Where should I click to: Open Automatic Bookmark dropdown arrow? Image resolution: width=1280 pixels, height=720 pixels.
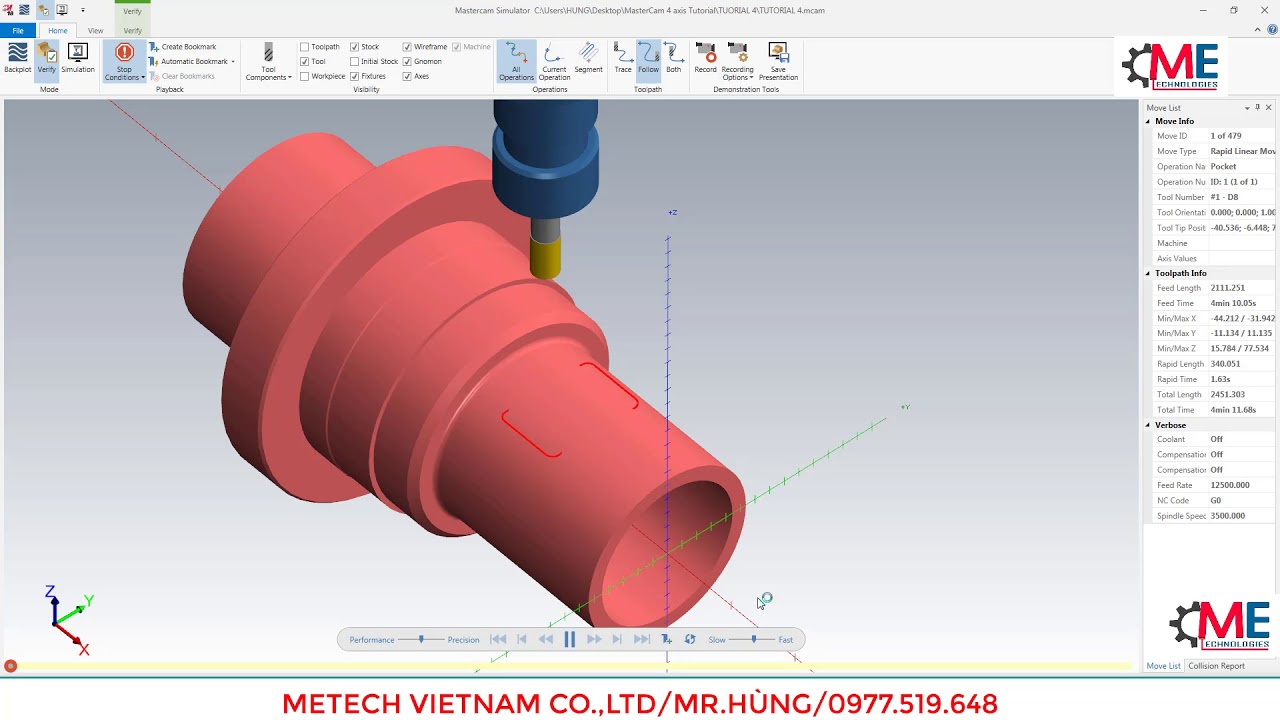(x=233, y=62)
